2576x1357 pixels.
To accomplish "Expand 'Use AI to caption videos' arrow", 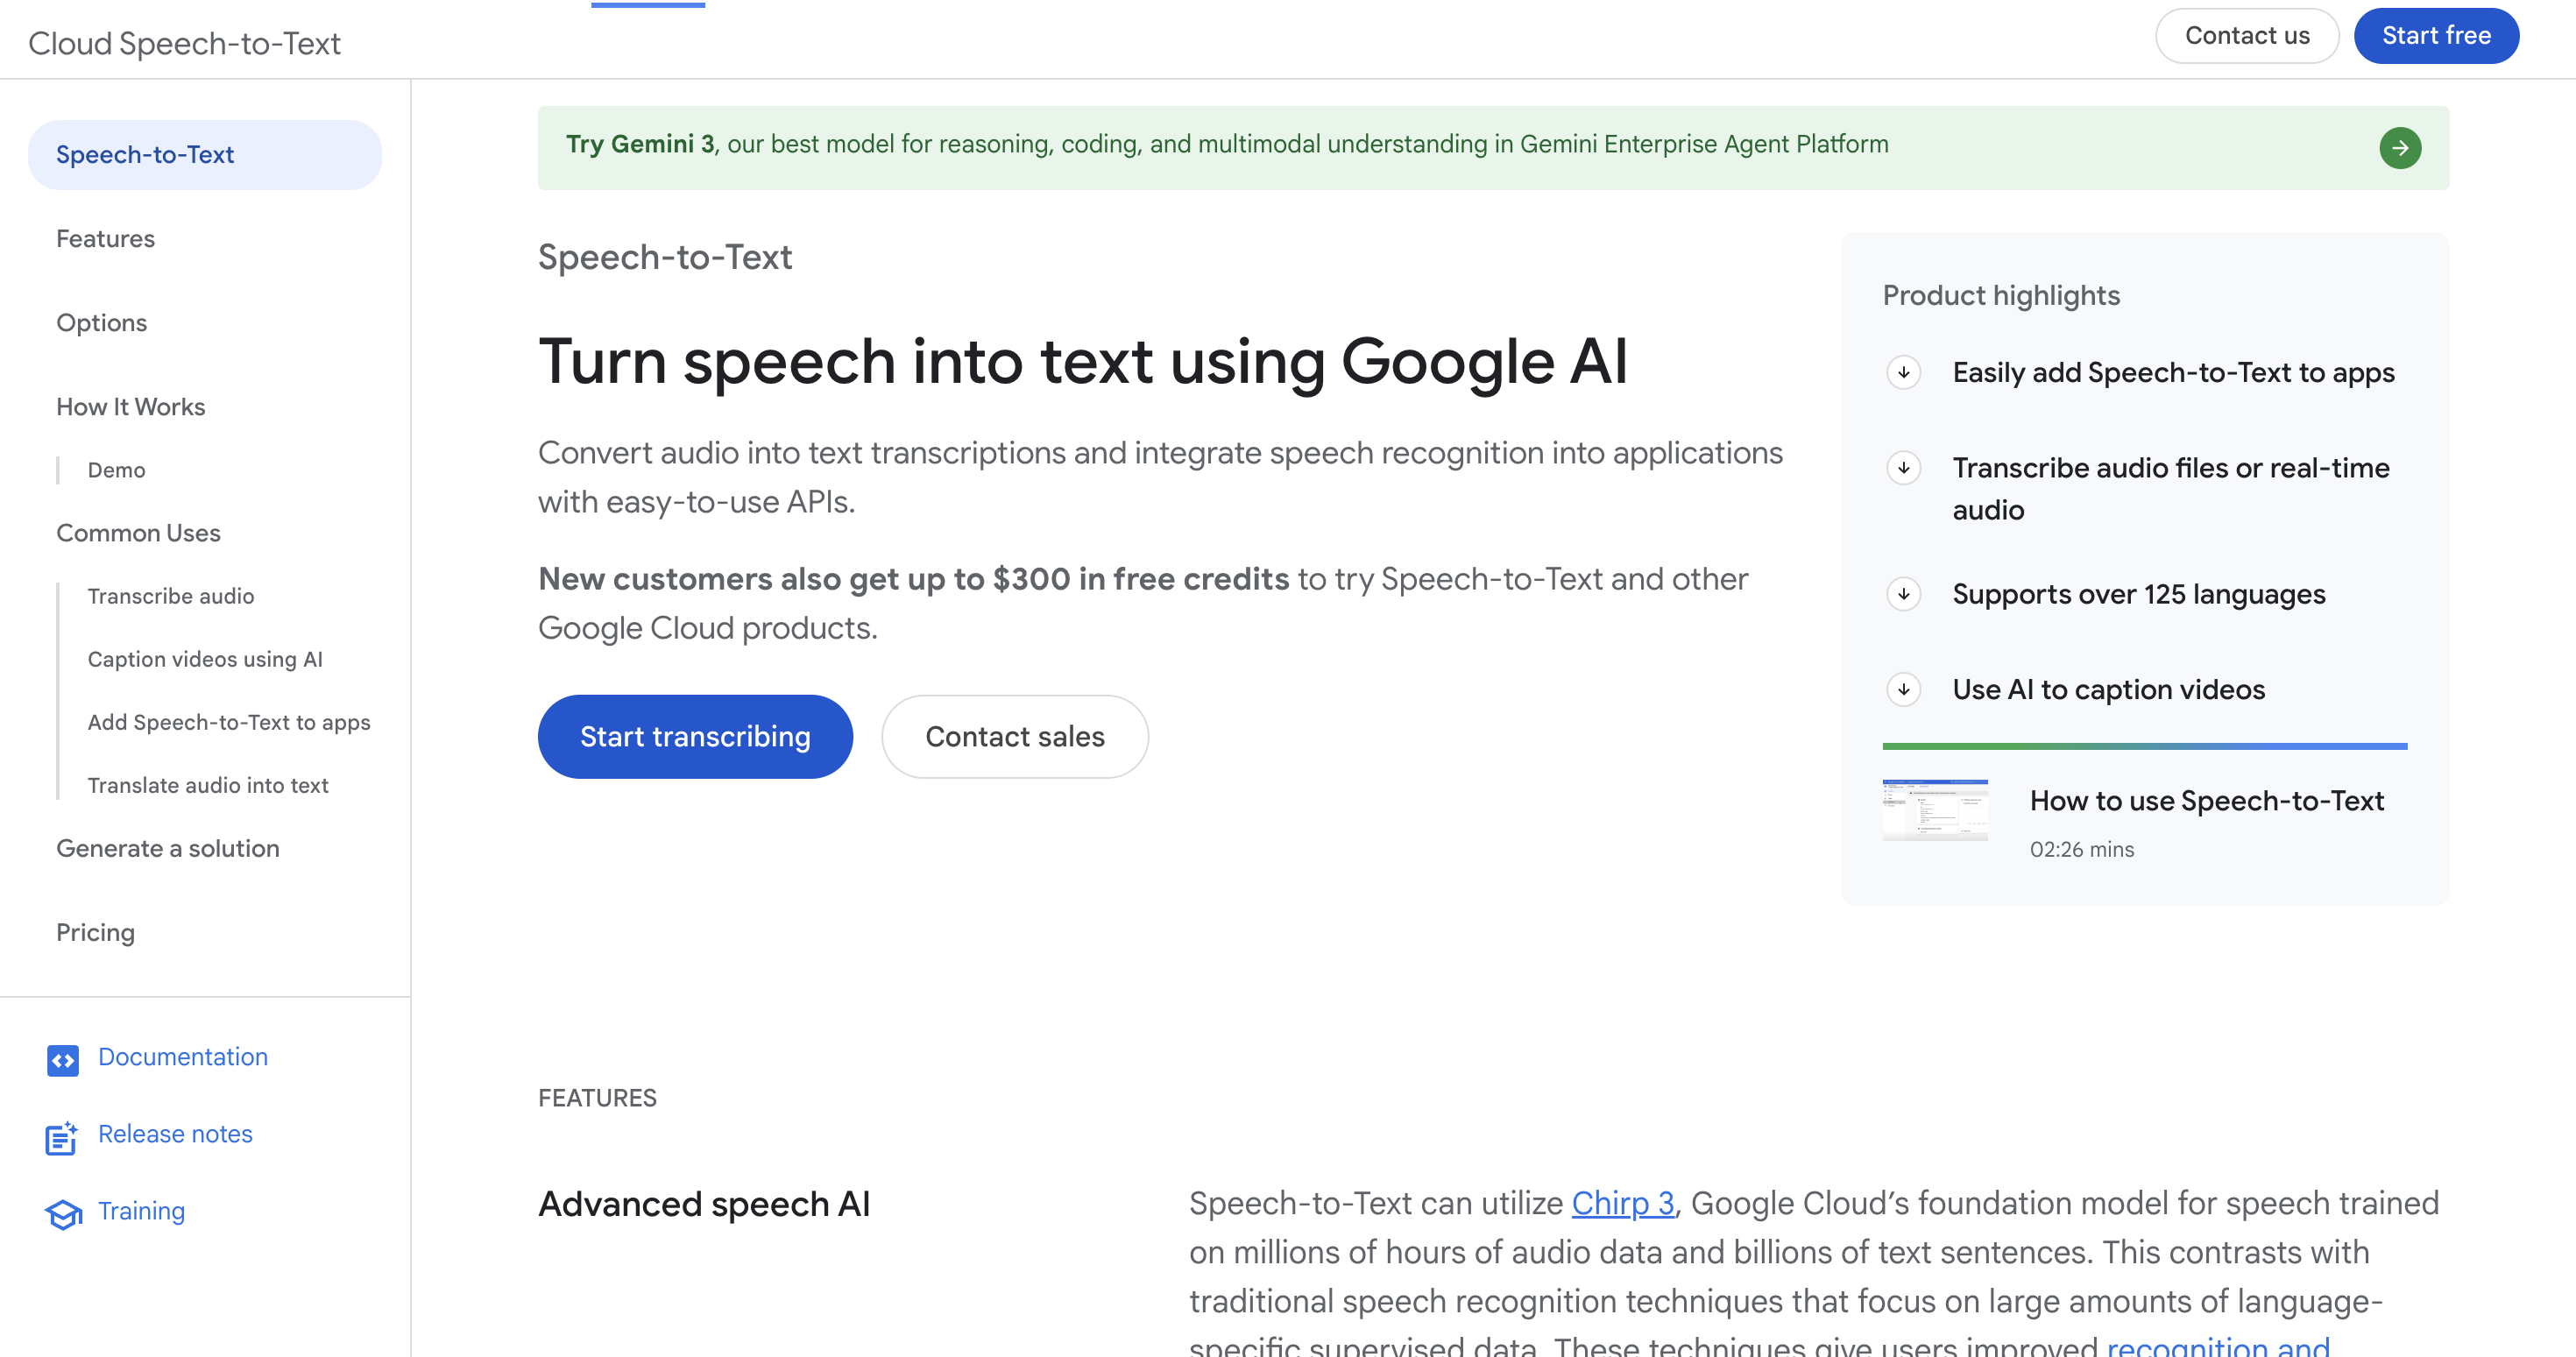I will 1903,689.
